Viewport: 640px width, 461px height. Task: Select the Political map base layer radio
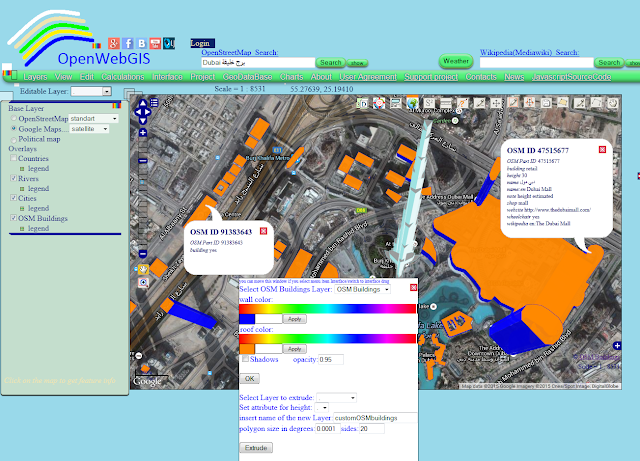[14, 140]
